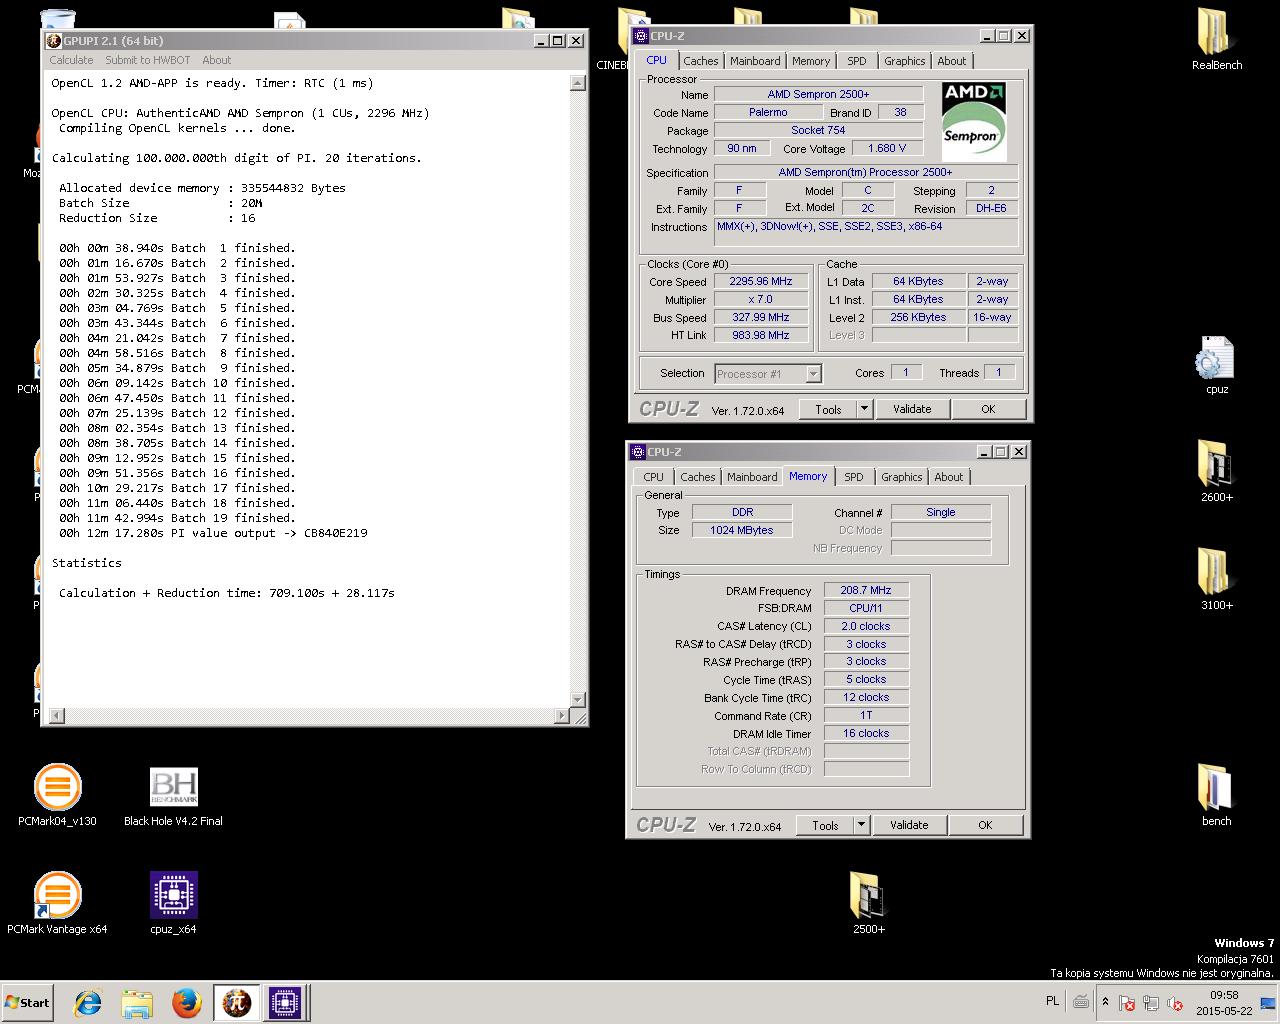Open the Action Center flag tray icon
The image size is (1280, 1024).
tap(1127, 1002)
